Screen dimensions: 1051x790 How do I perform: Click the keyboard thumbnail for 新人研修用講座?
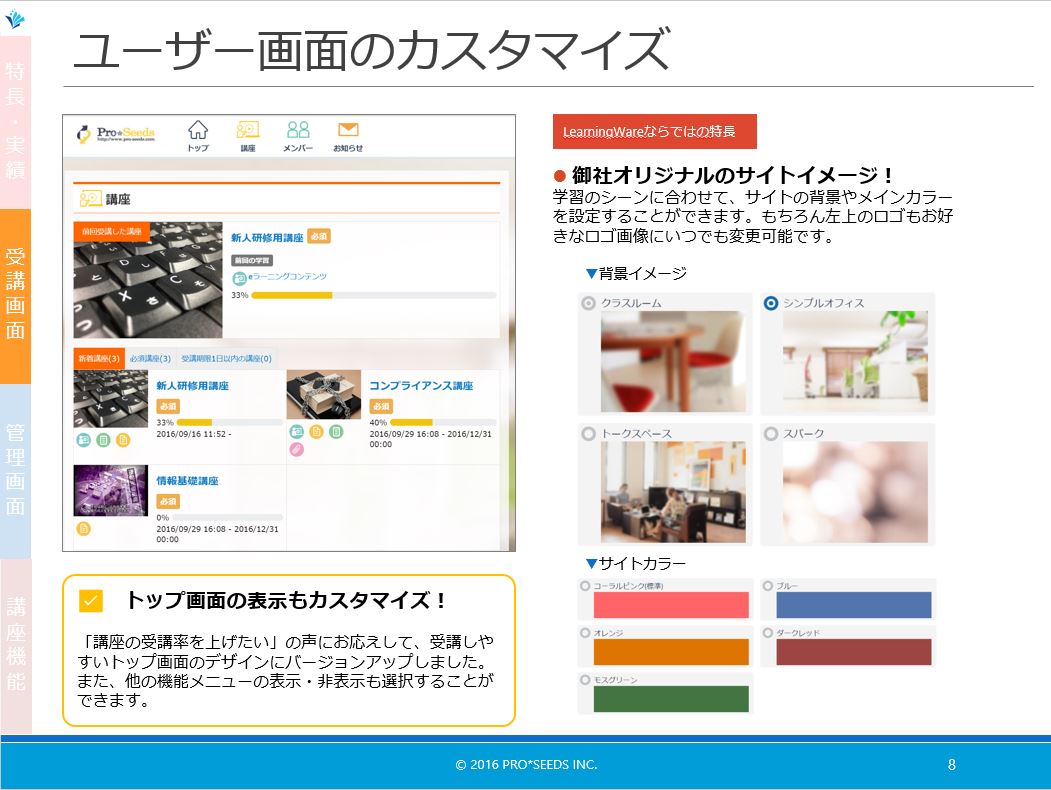pos(108,397)
